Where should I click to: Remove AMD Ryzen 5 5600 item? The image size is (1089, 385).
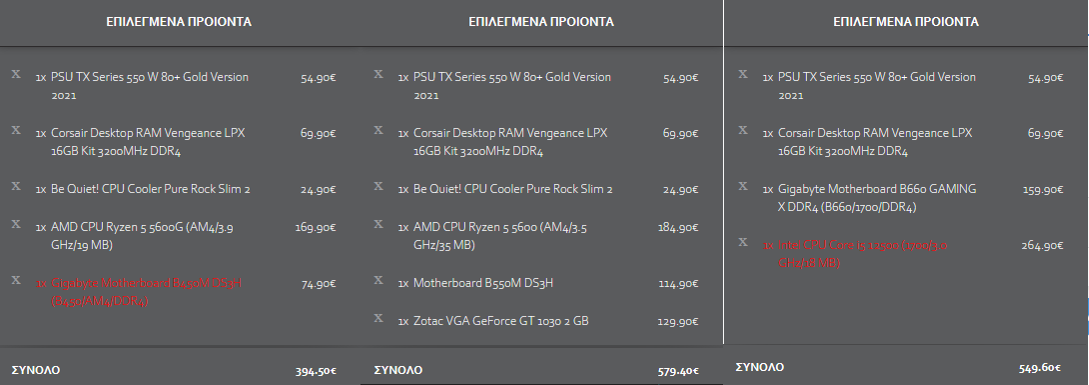379,224
